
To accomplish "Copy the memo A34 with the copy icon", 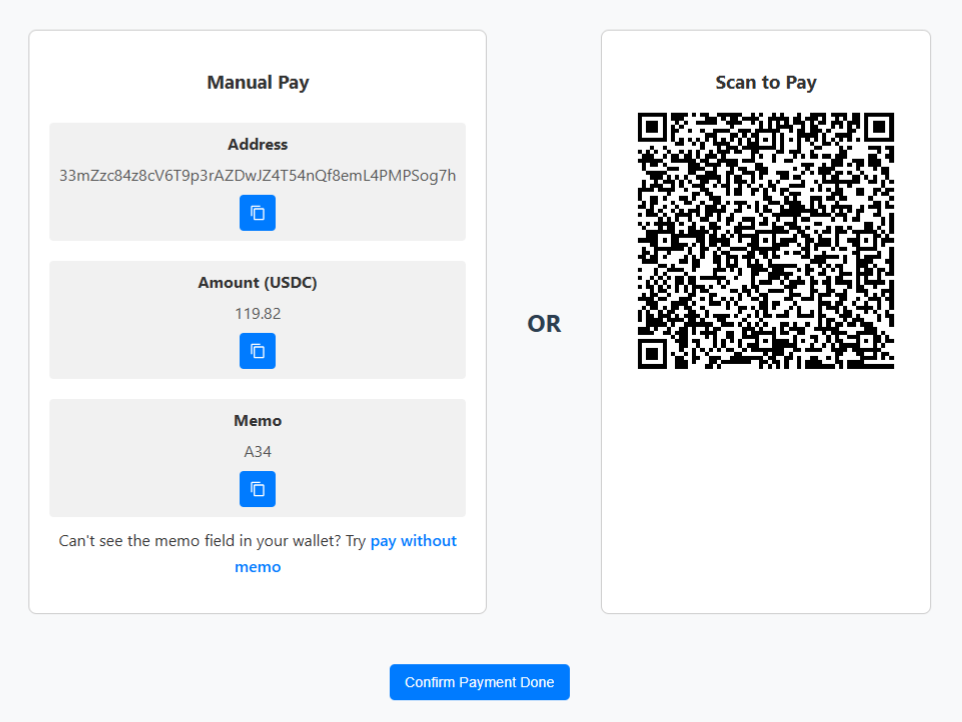I will [x=257, y=489].
